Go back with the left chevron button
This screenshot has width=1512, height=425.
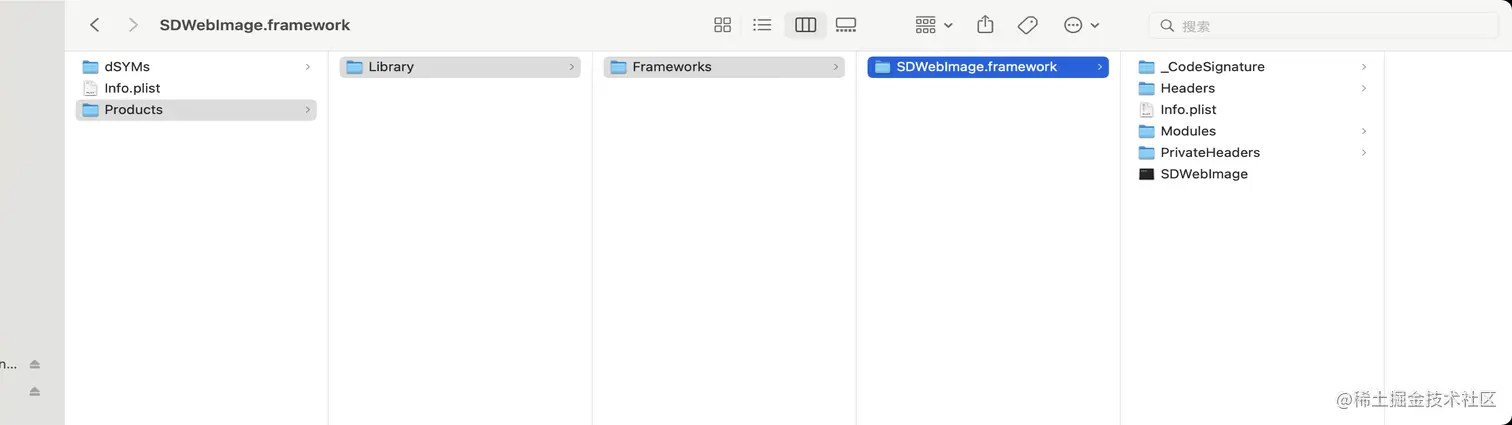[x=95, y=25]
